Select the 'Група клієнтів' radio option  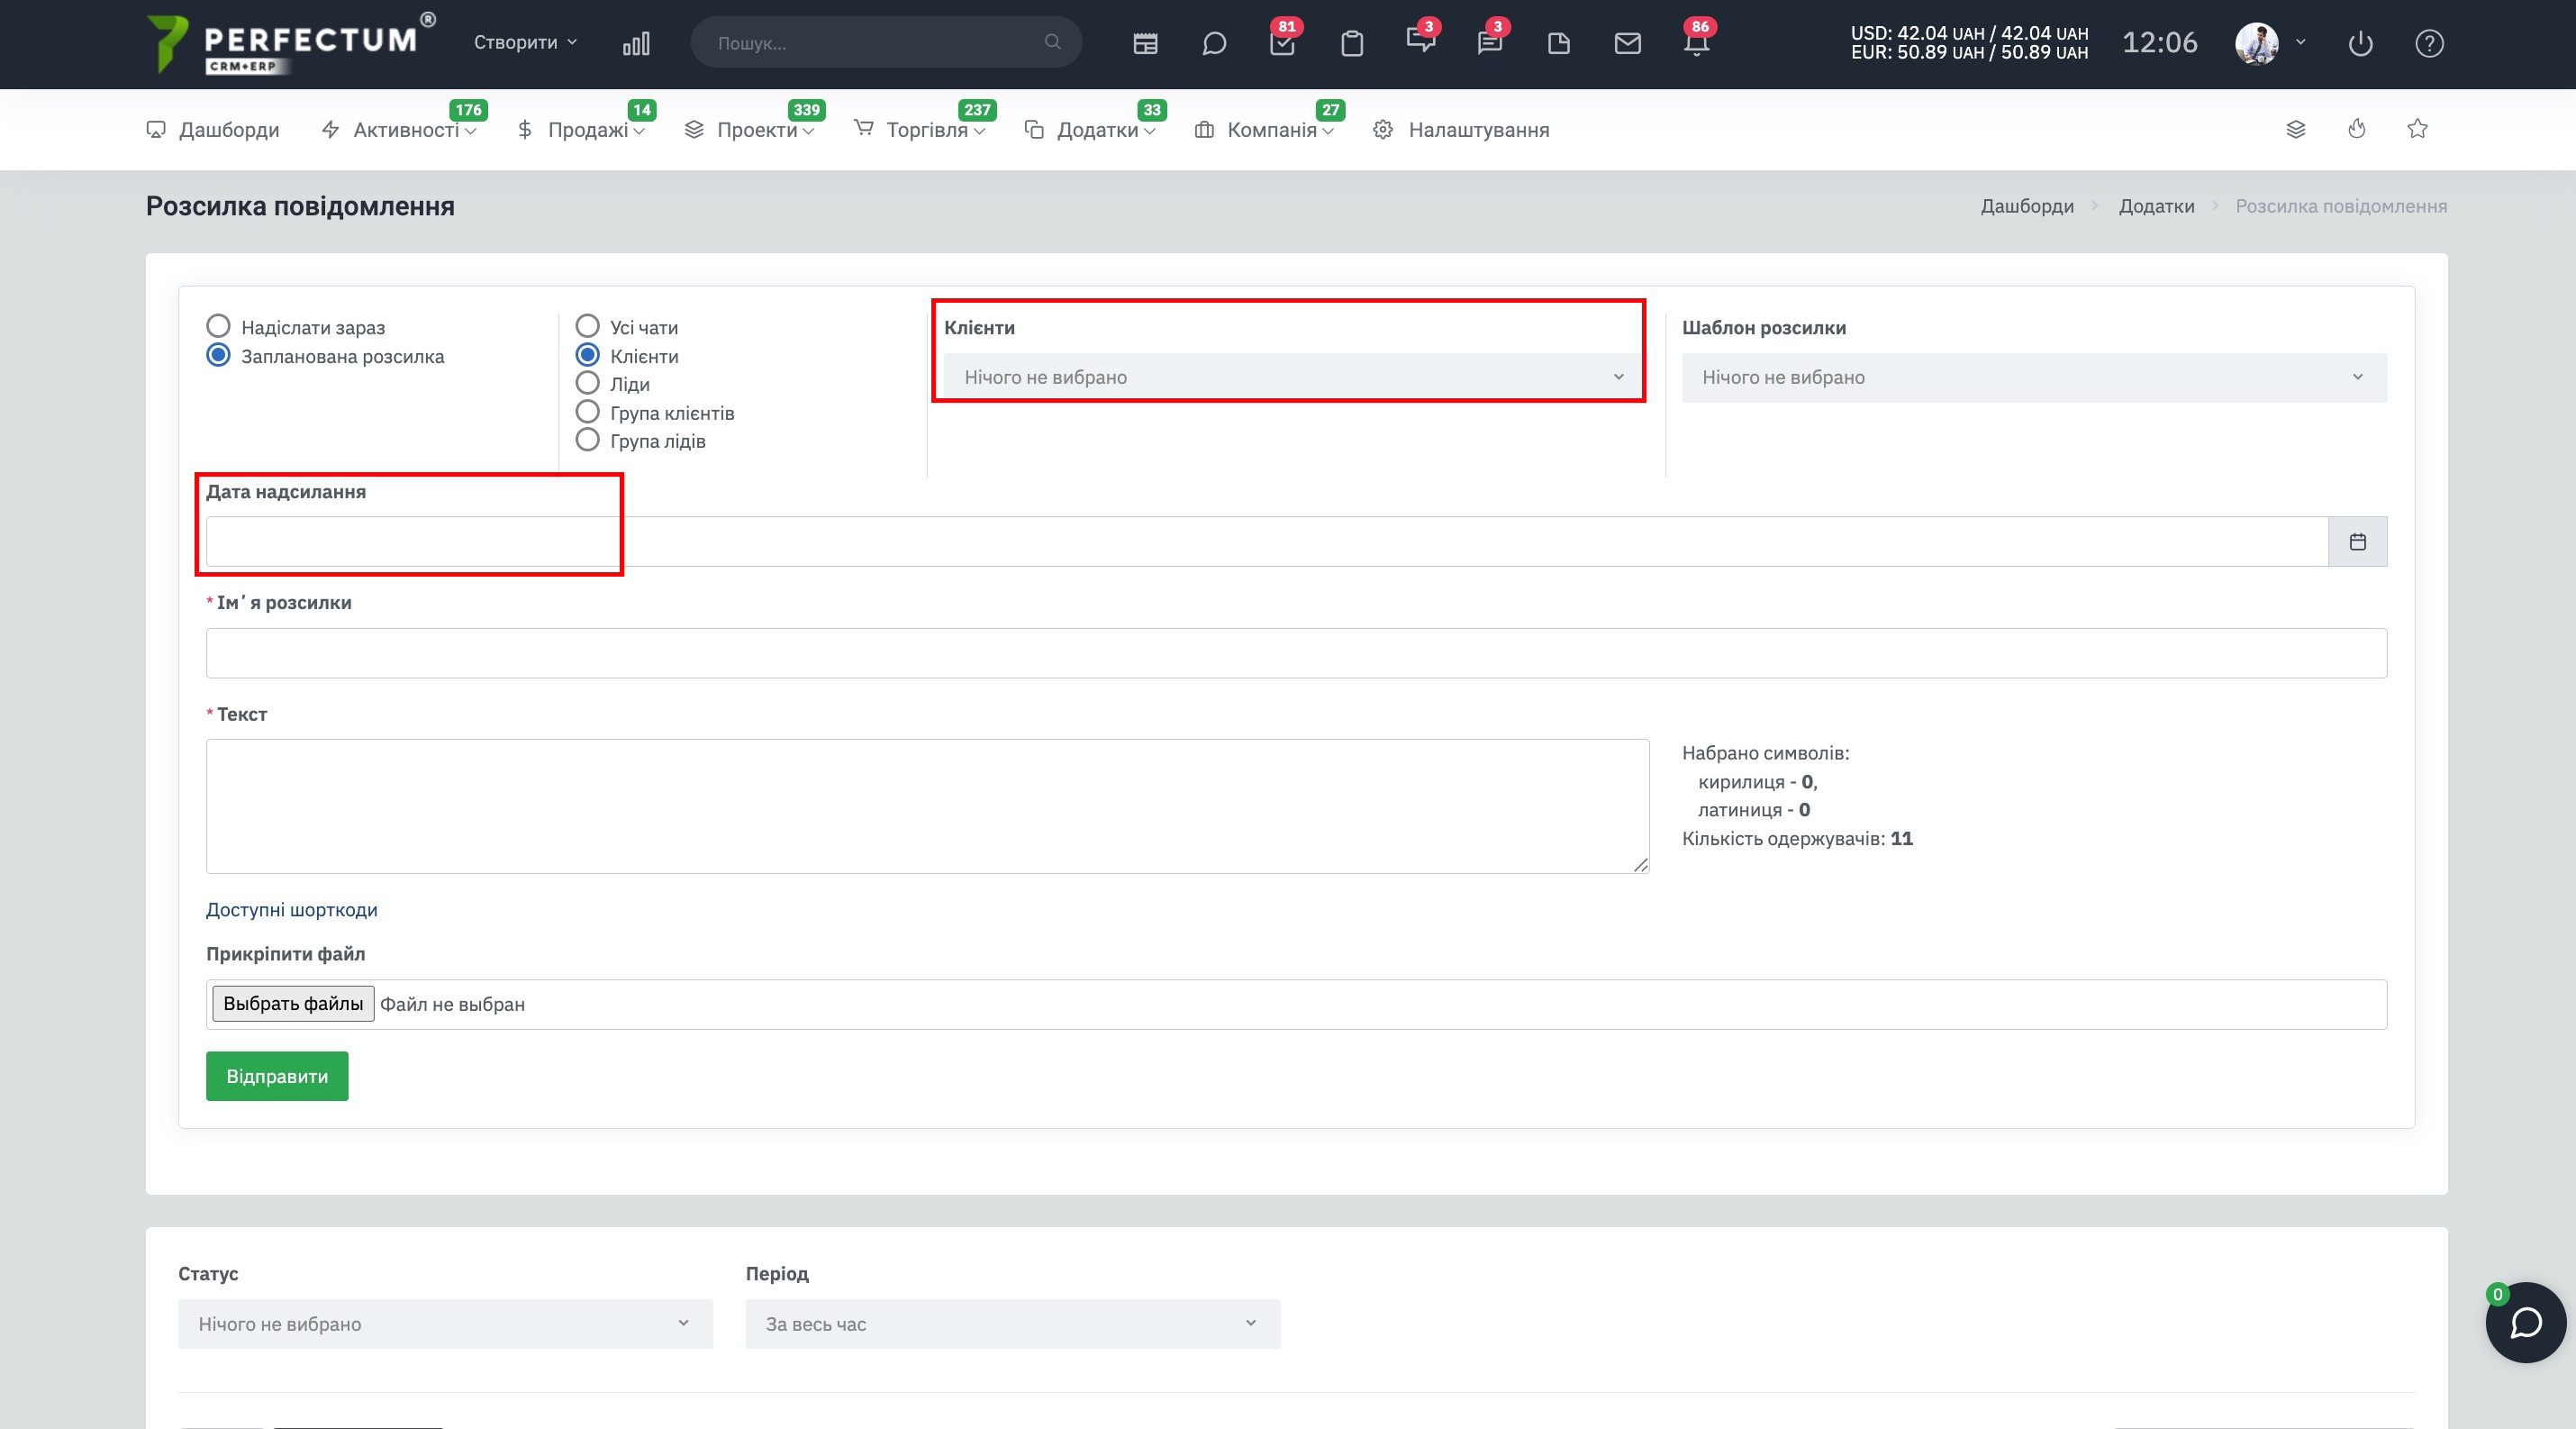[x=588, y=412]
